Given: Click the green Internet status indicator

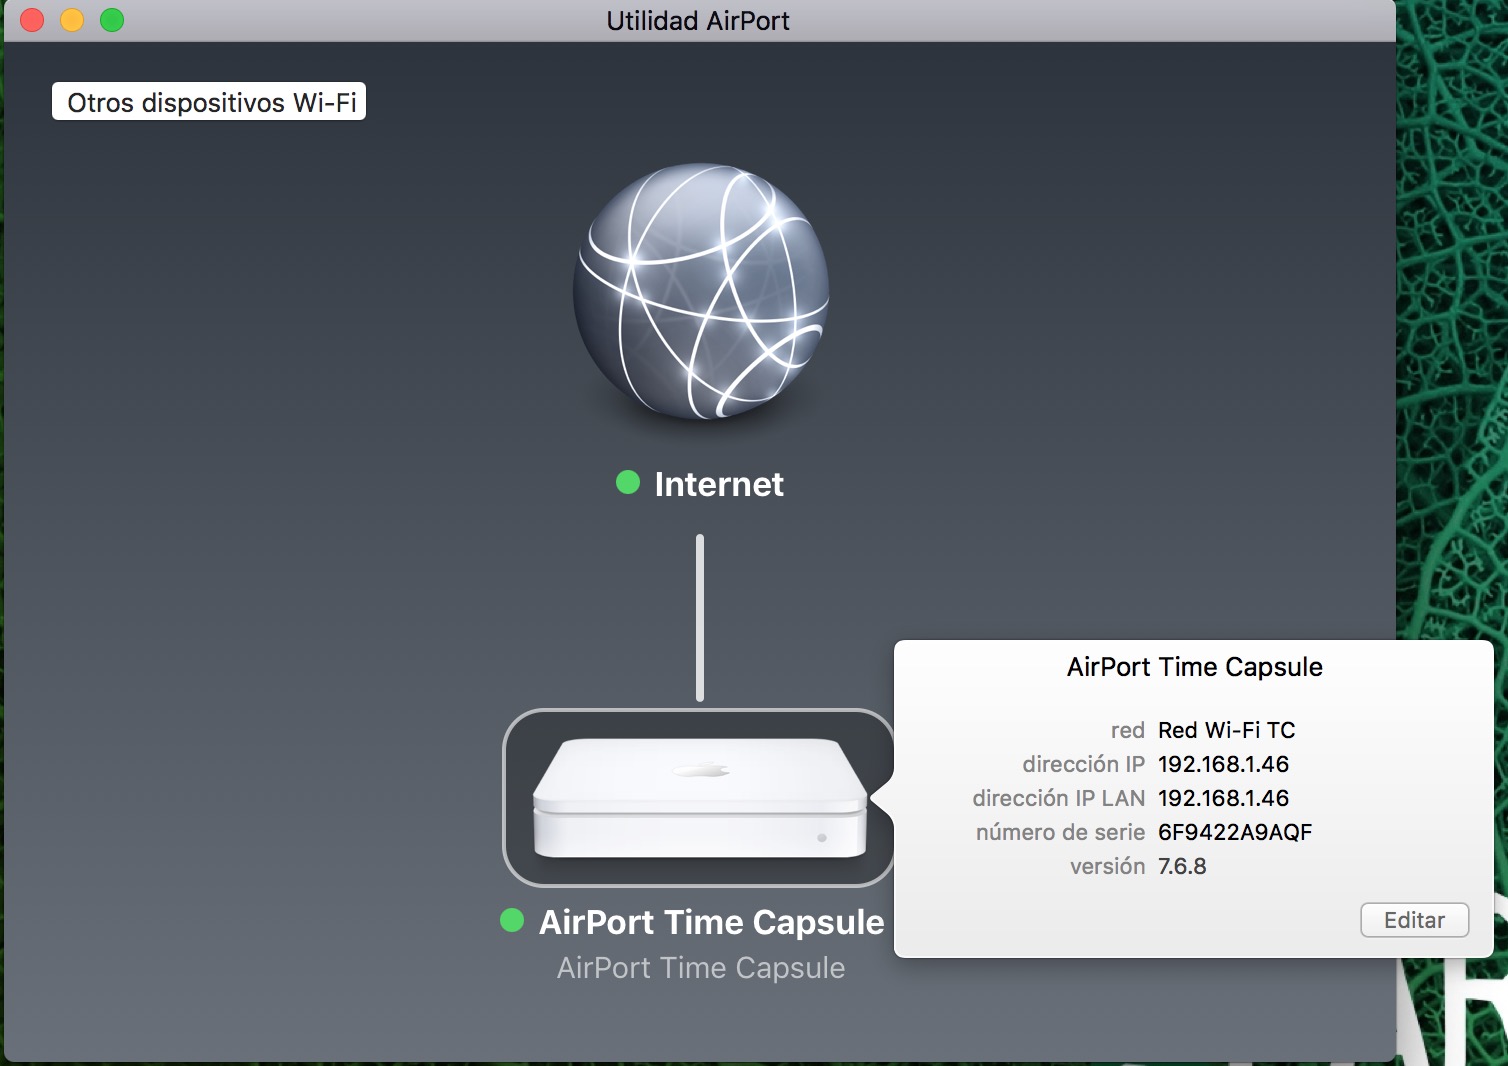Looking at the screenshot, I should [628, 483].
